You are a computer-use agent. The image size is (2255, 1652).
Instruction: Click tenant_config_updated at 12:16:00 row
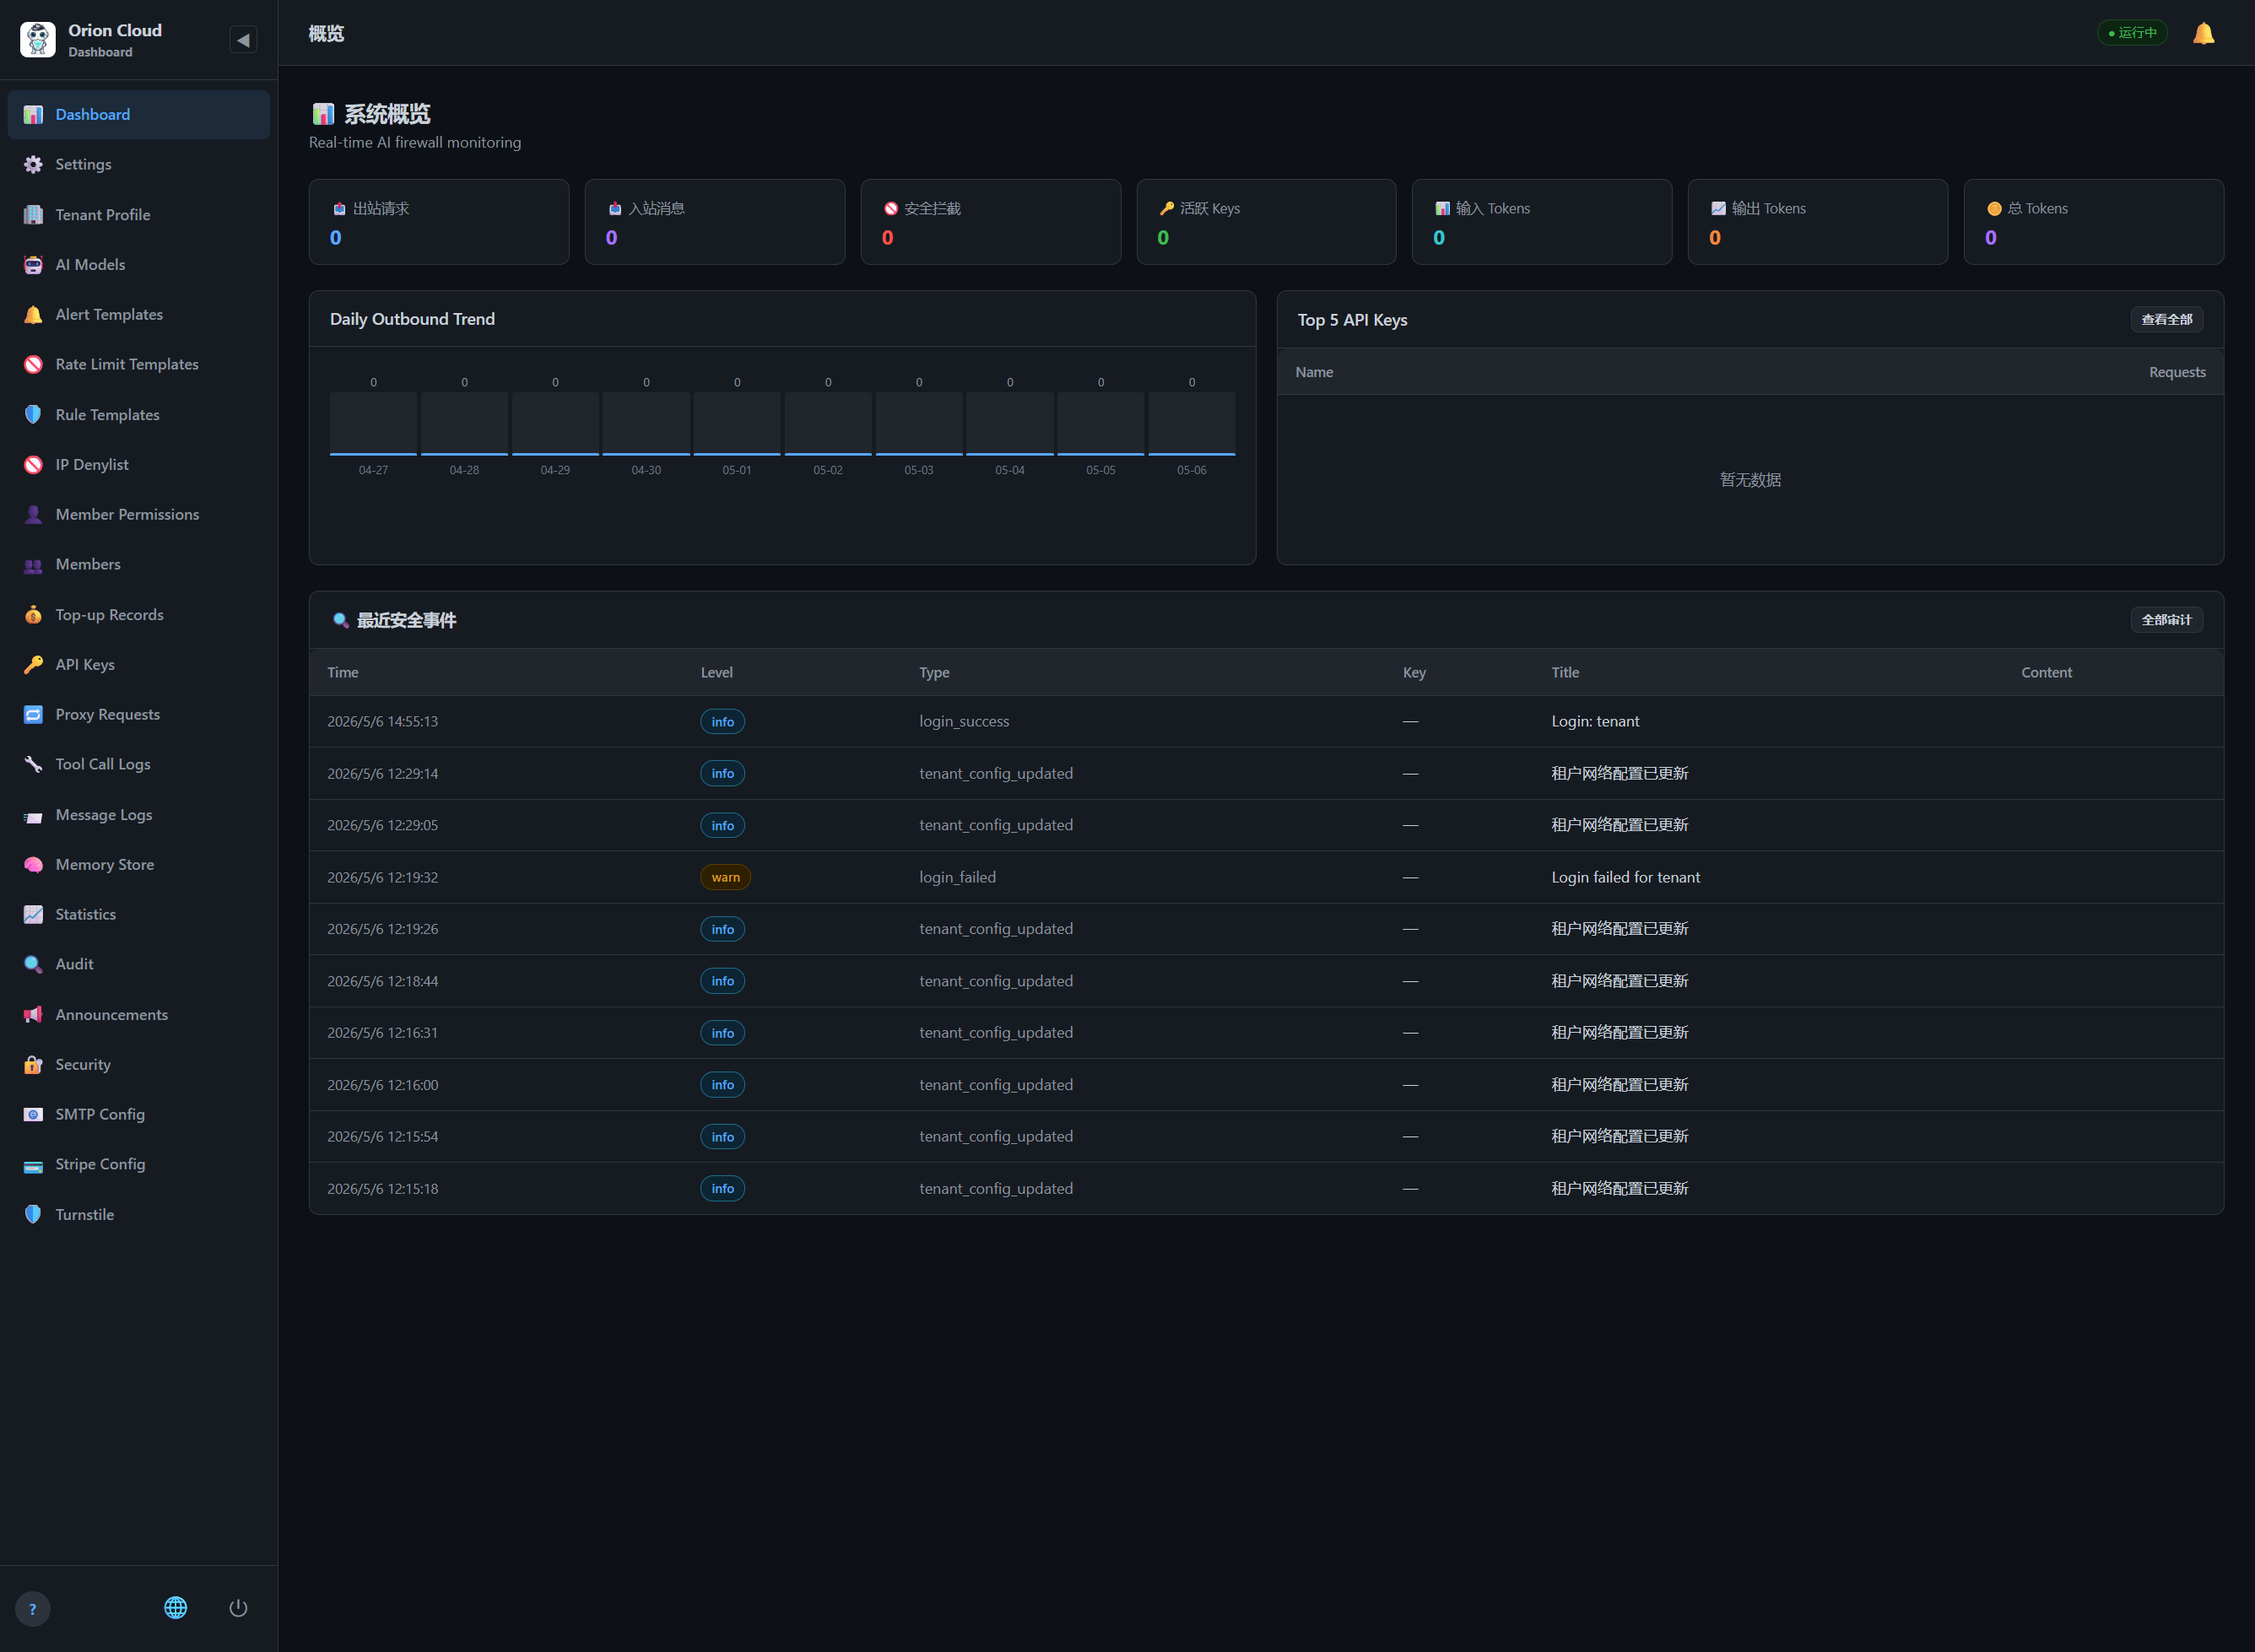coord(996,1085)
